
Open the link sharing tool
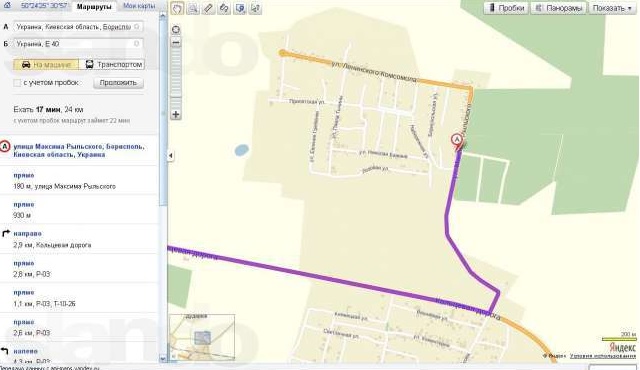point(224,8)
